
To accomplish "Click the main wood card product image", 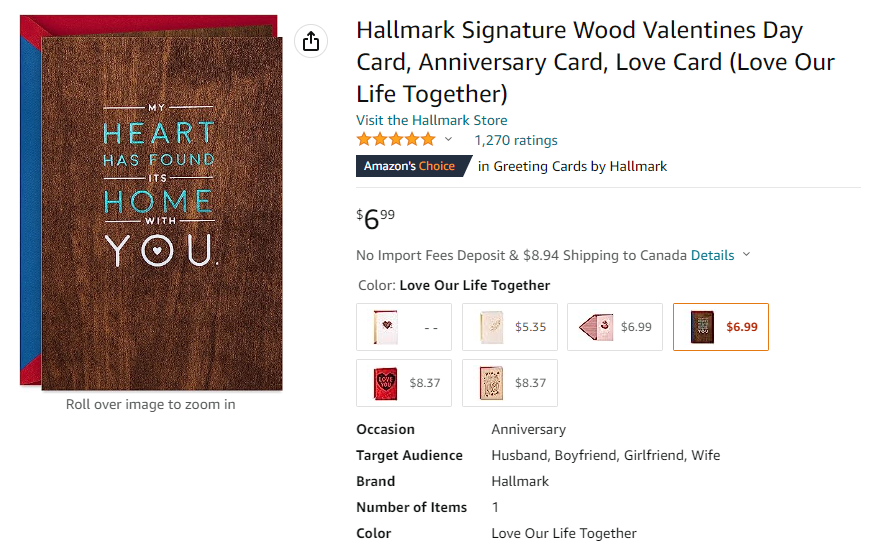I will click(162, 213).
